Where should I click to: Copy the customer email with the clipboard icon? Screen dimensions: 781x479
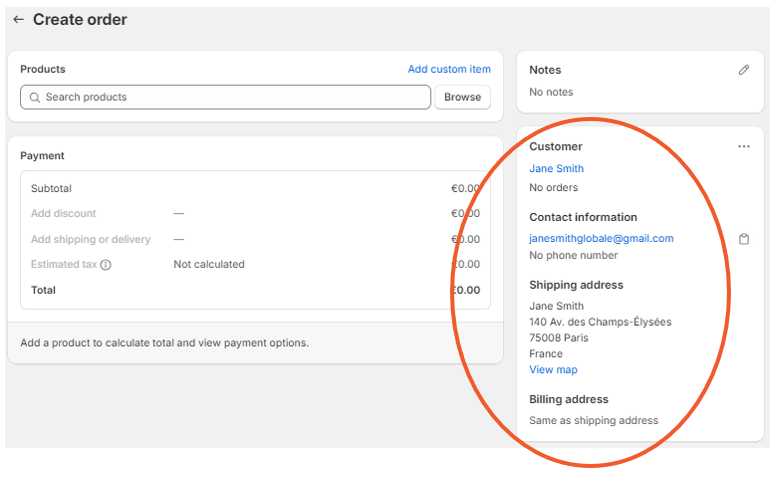coord(744,239)
